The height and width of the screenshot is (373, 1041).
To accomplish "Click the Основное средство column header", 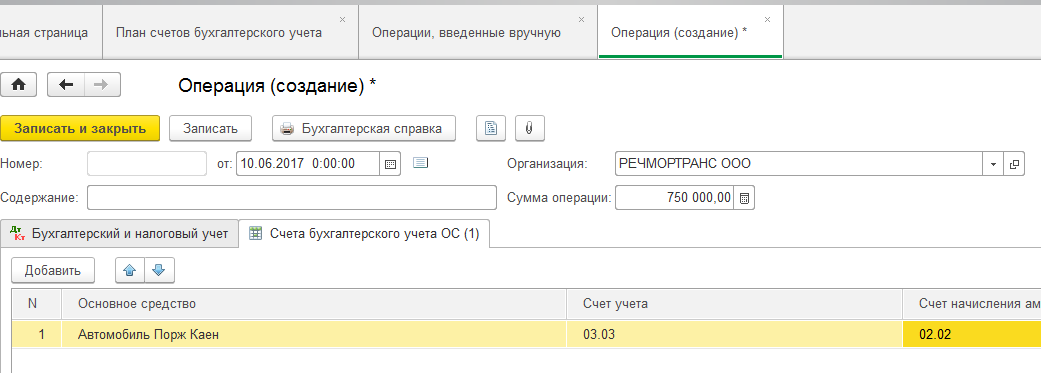I will 314,304.
